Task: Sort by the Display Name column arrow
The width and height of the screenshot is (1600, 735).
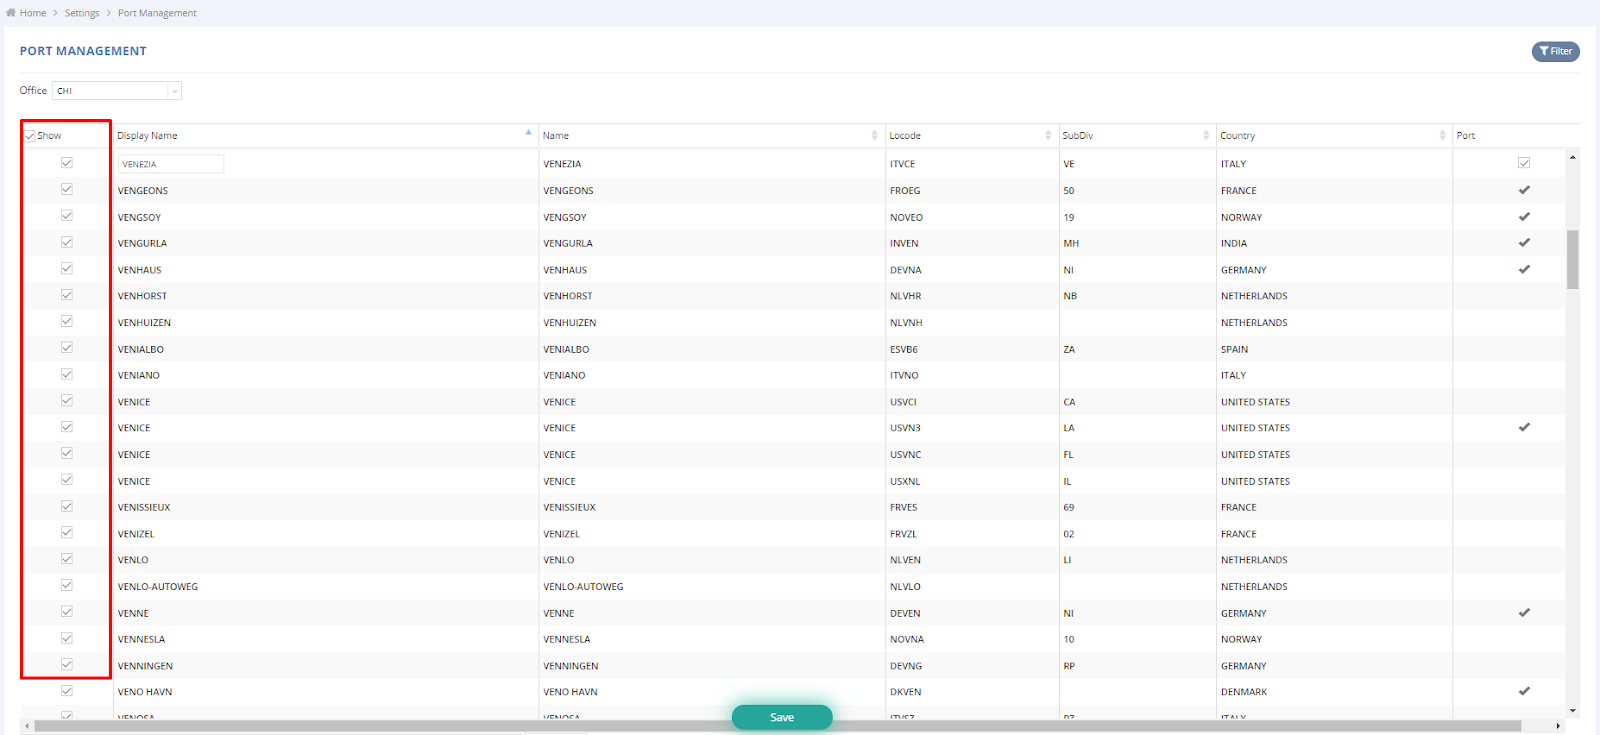Action: point(528,133)
